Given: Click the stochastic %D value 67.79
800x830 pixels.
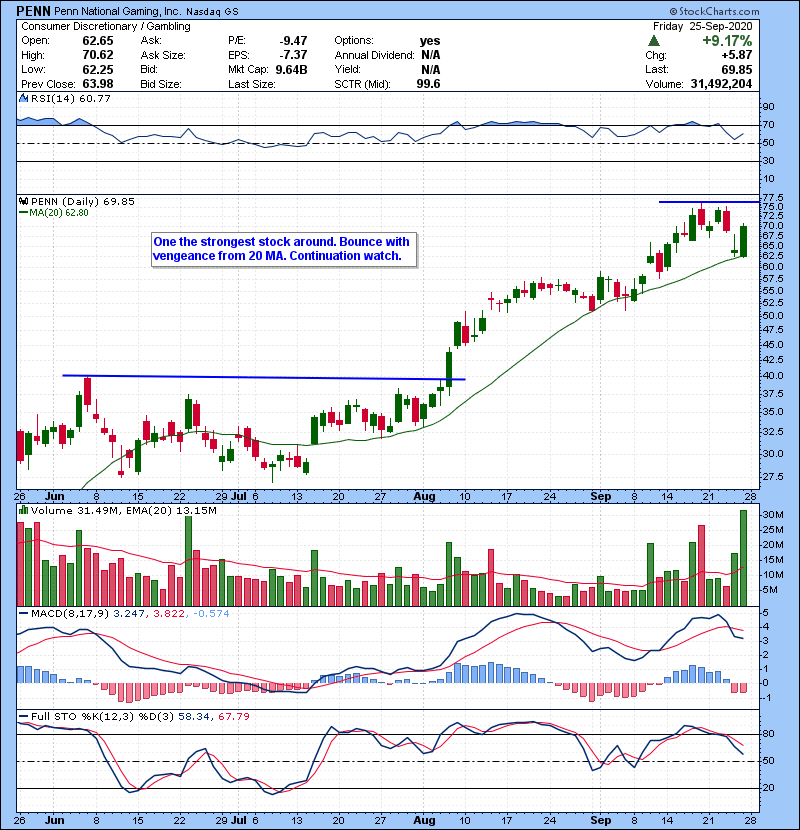Looking at the screenshot, I should [x=233, y=716].
